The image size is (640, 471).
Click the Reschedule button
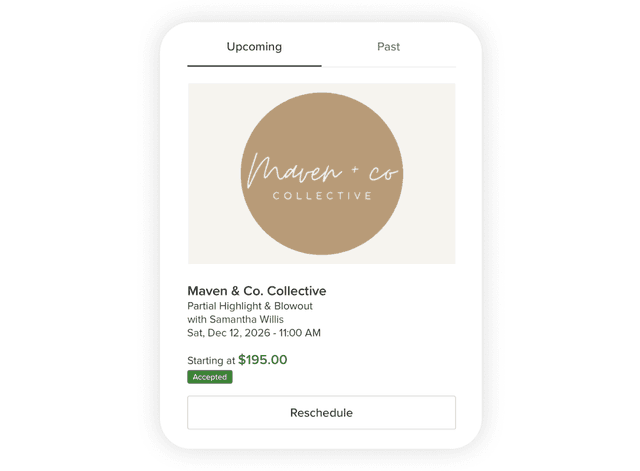(322, 412)
